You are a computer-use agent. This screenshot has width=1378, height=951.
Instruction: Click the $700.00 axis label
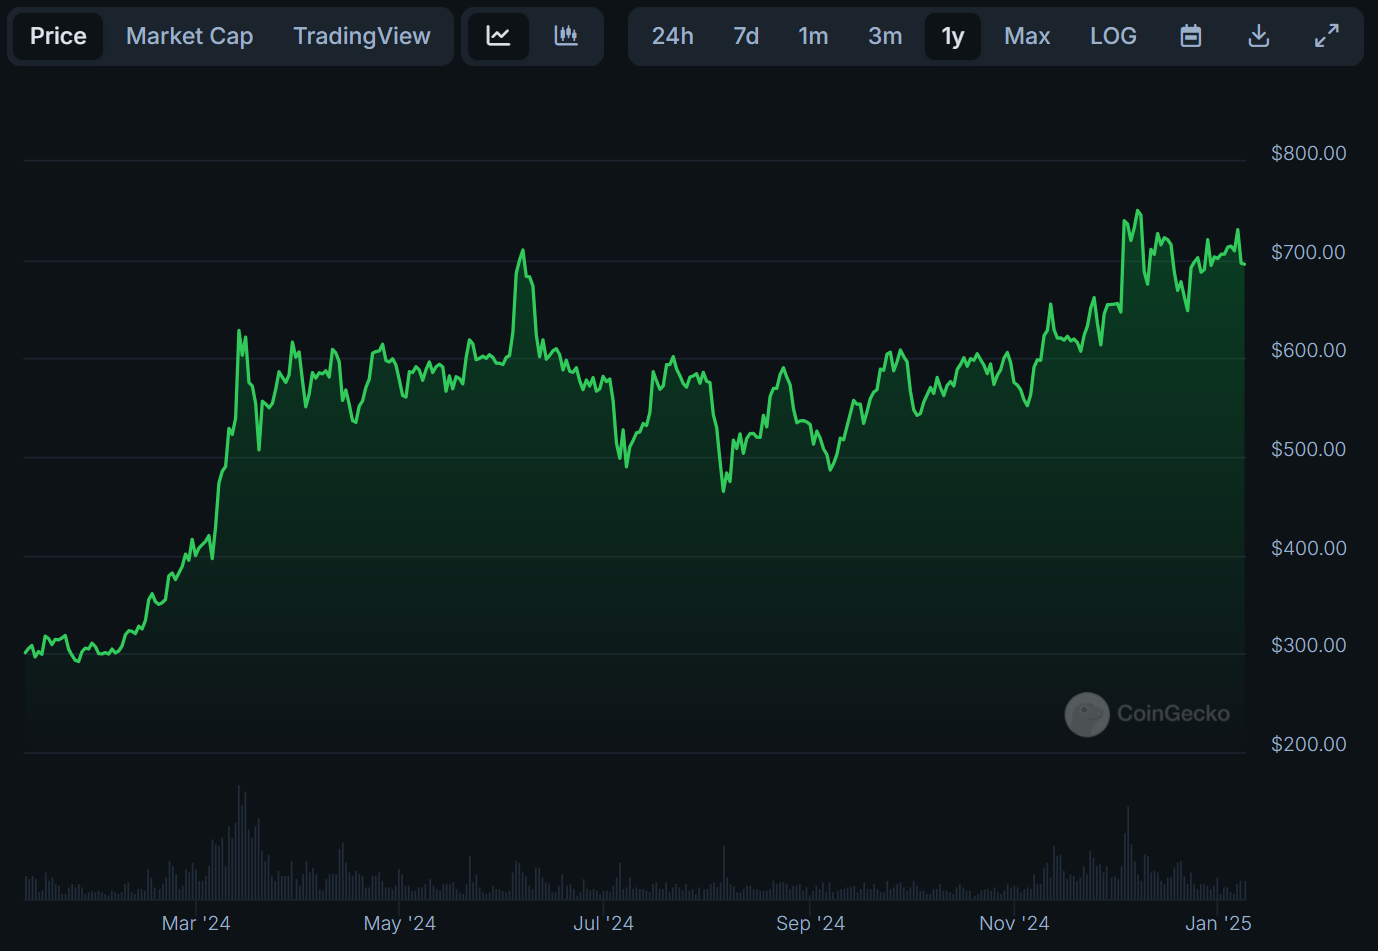pos(1308,252)
